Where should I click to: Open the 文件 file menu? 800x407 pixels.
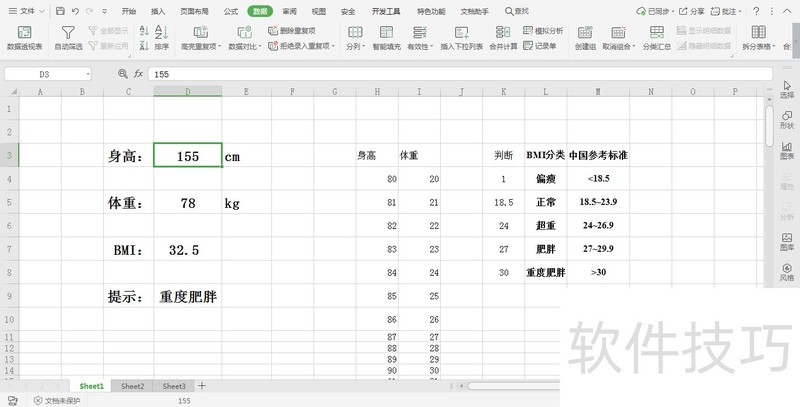click(x=26, y=11)
